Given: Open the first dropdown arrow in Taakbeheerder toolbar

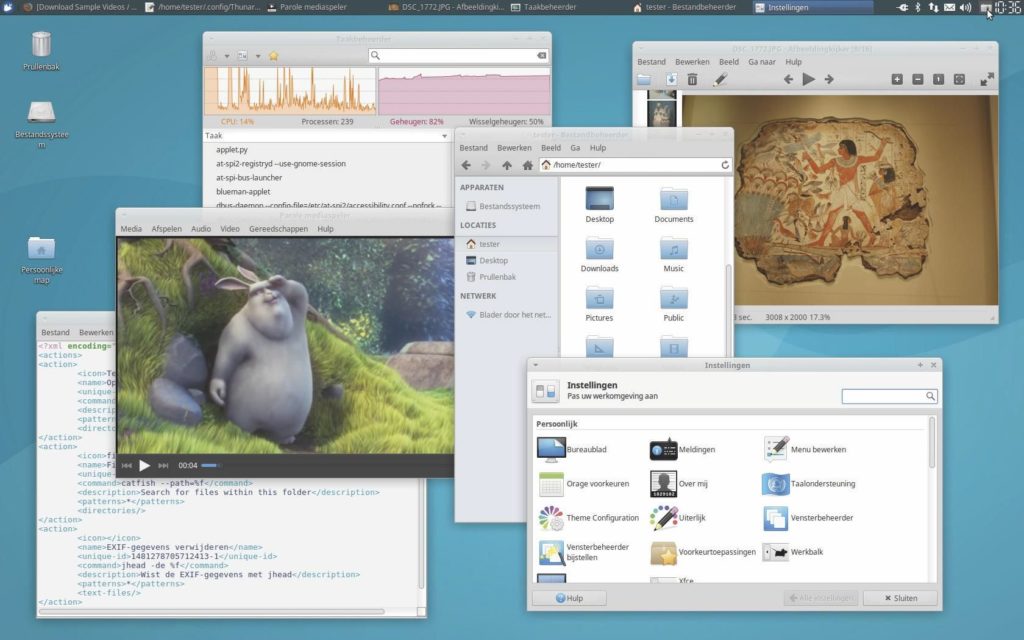Looking at the screenshot, I should point(226,55).
